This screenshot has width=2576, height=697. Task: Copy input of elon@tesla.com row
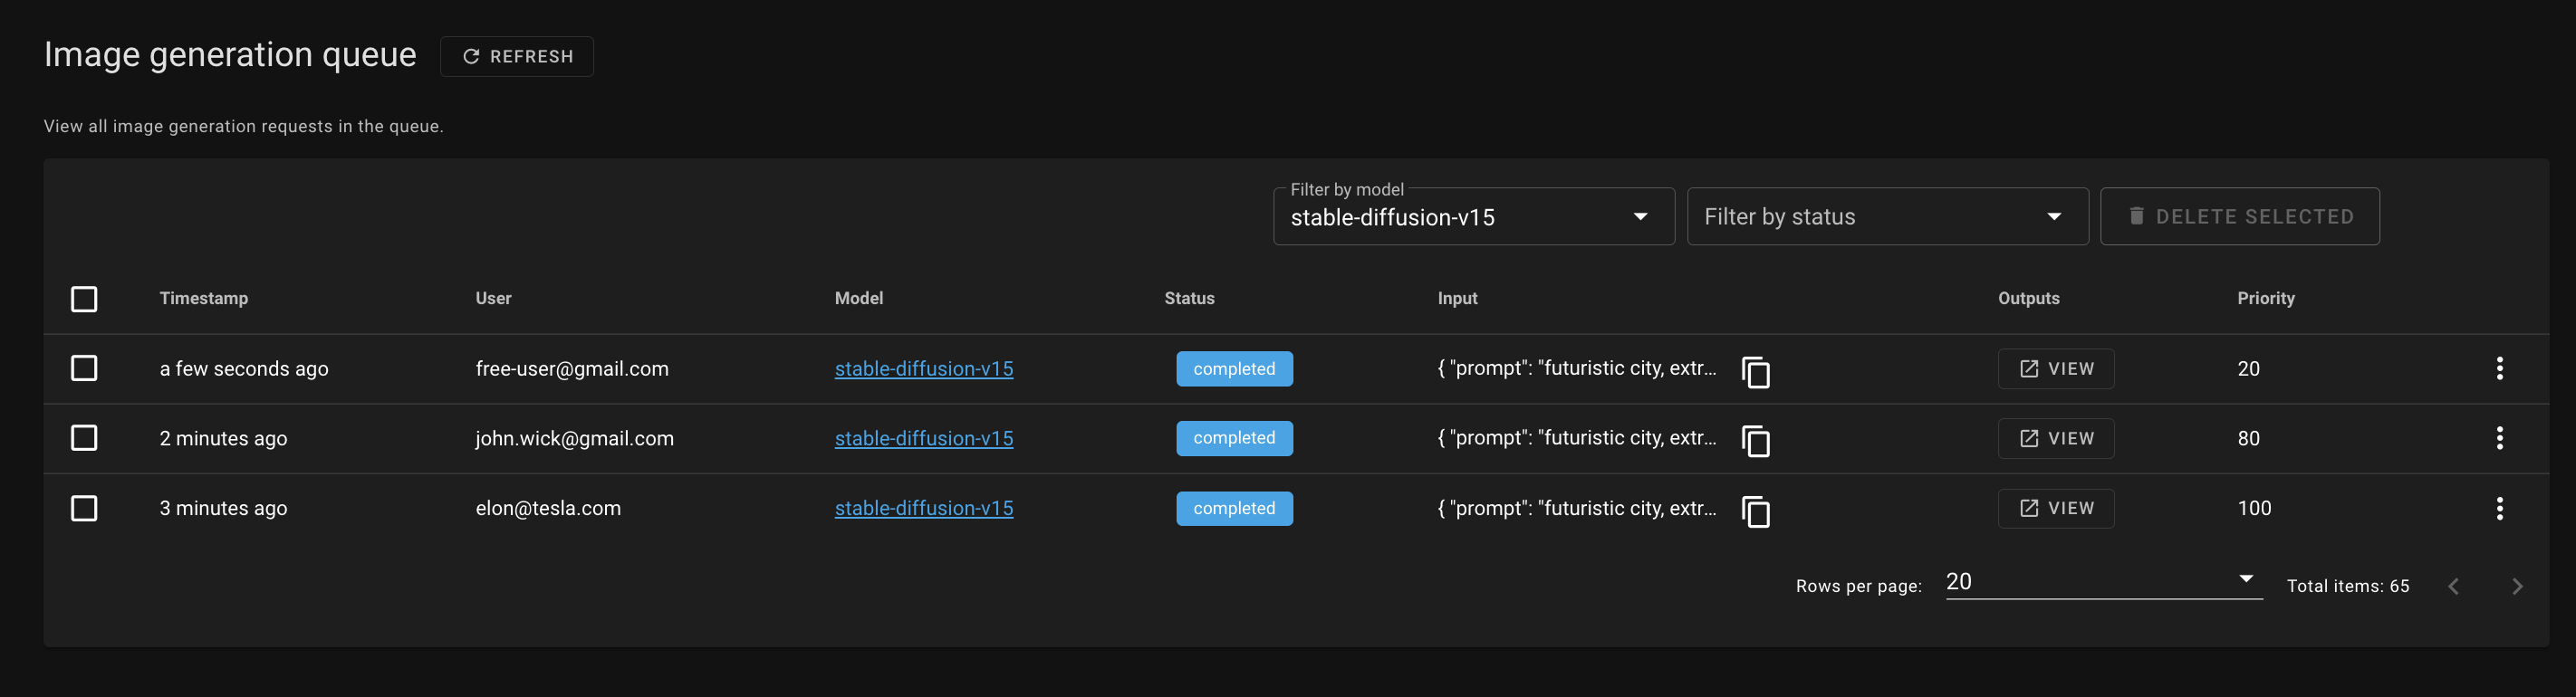coord(1755,511)
